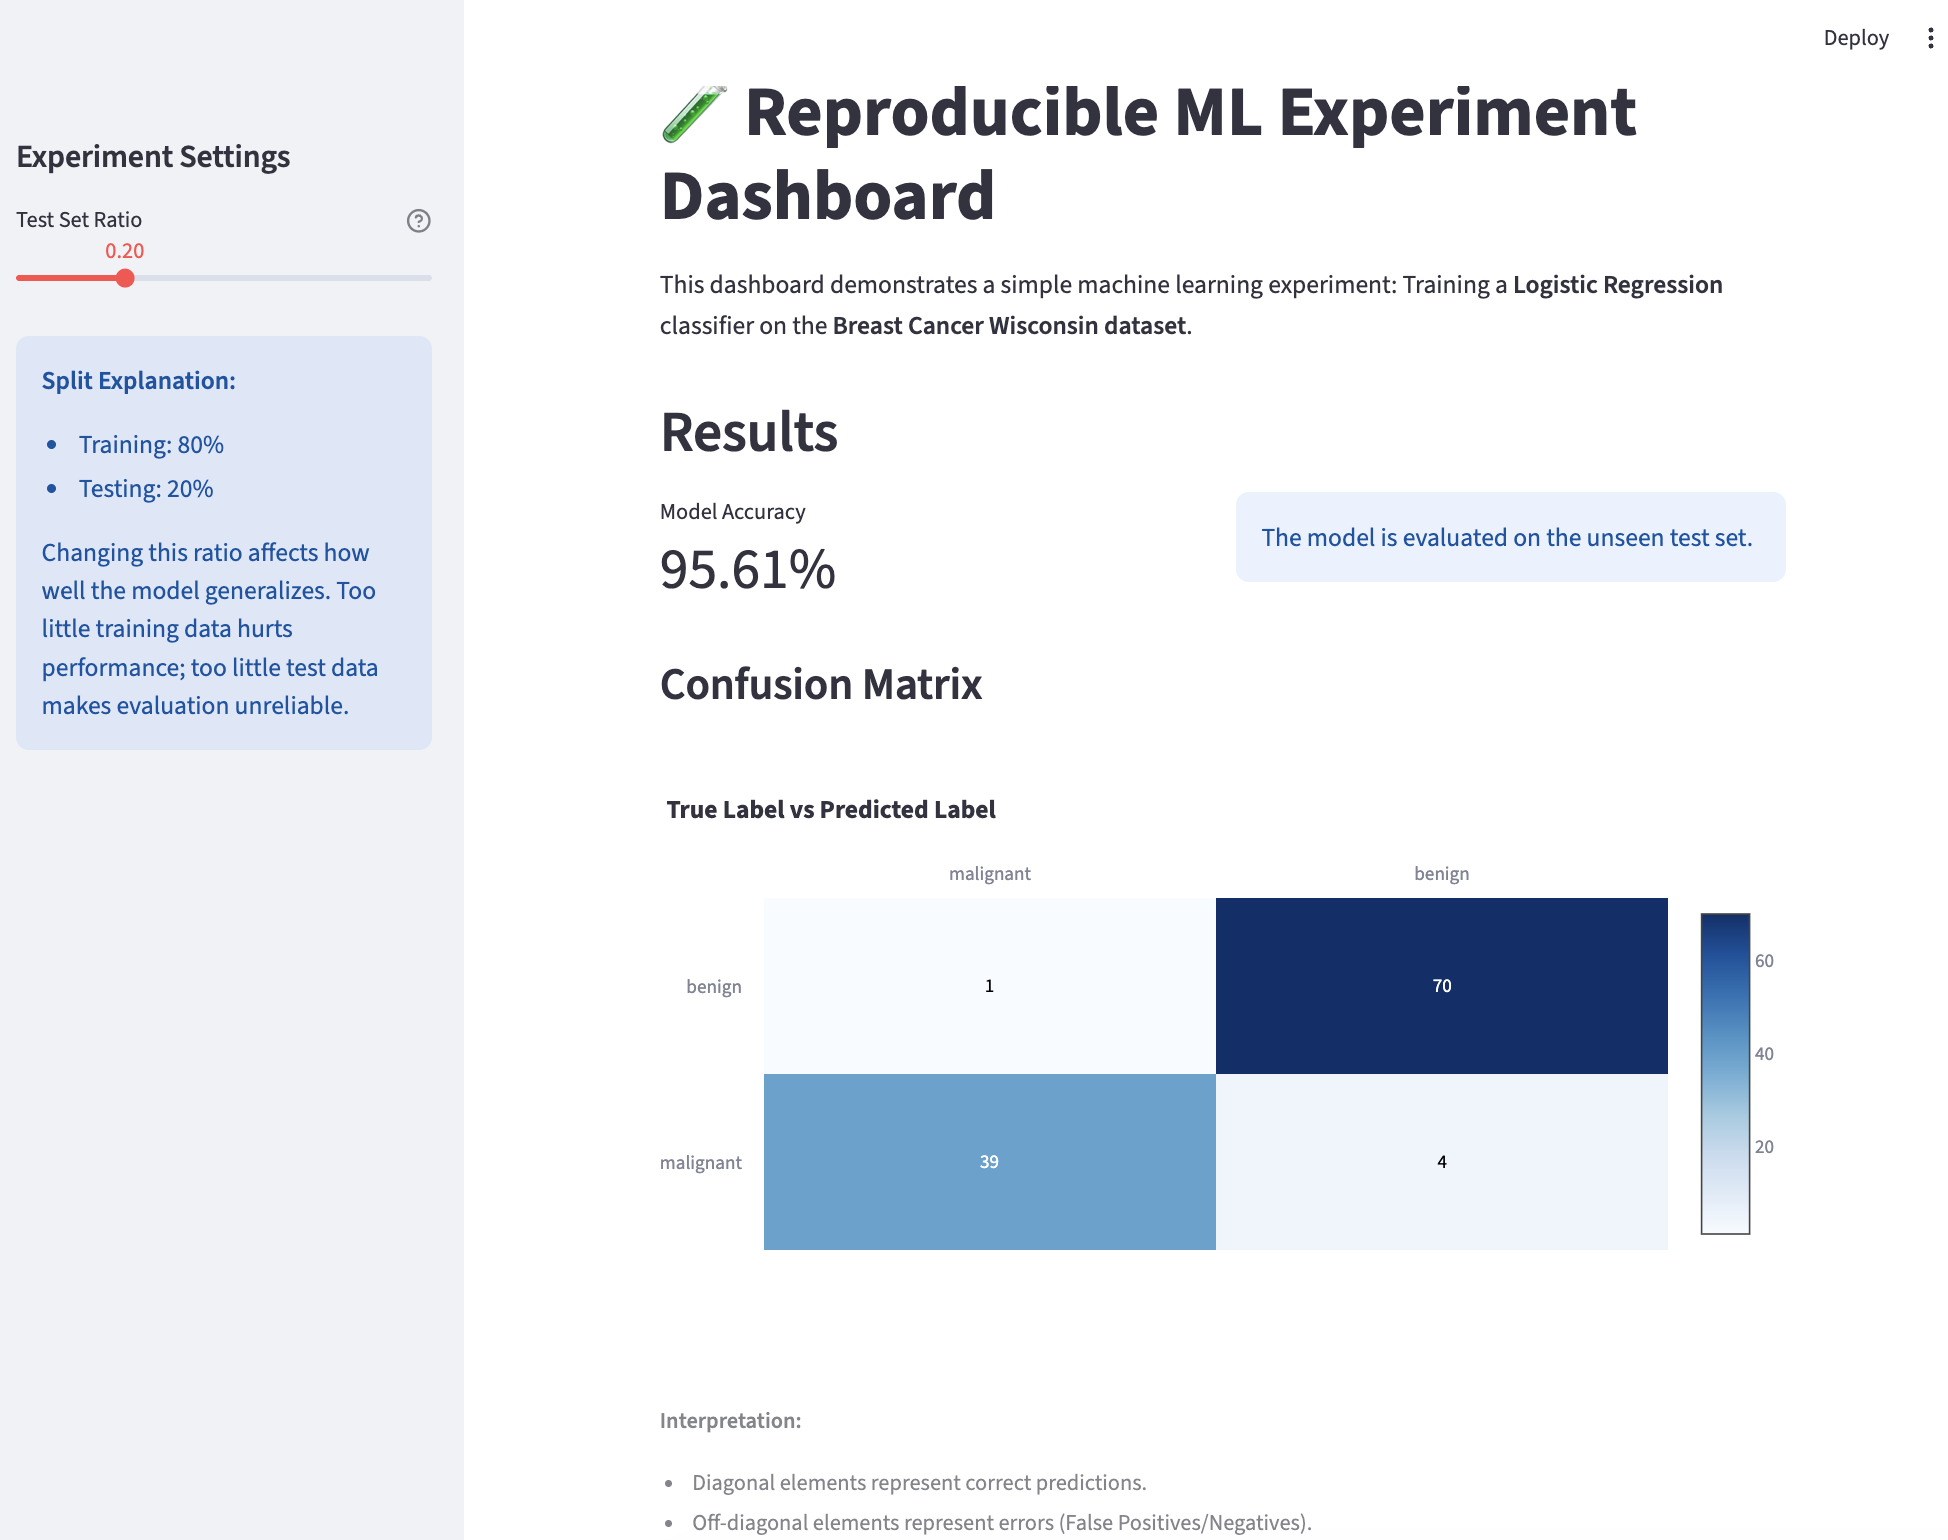
Task: Open the three-dot main menu
Action: click(1930, 38)
